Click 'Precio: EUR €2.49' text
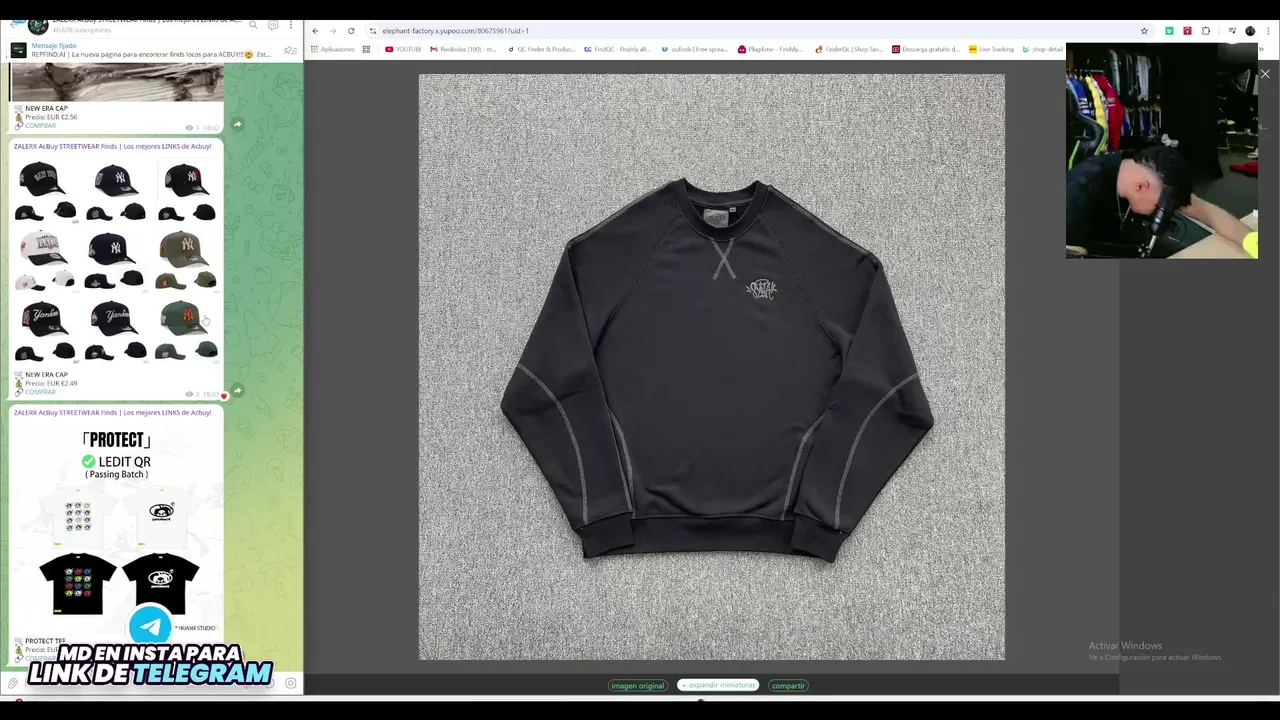Screen dimensions: 1280x720 [x=51, y=383]
